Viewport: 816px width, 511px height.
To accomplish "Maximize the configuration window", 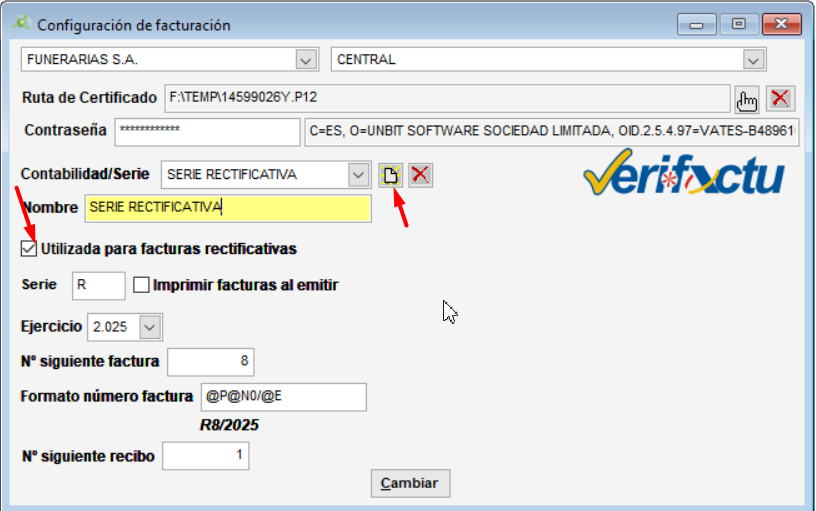I will [739, 24].
